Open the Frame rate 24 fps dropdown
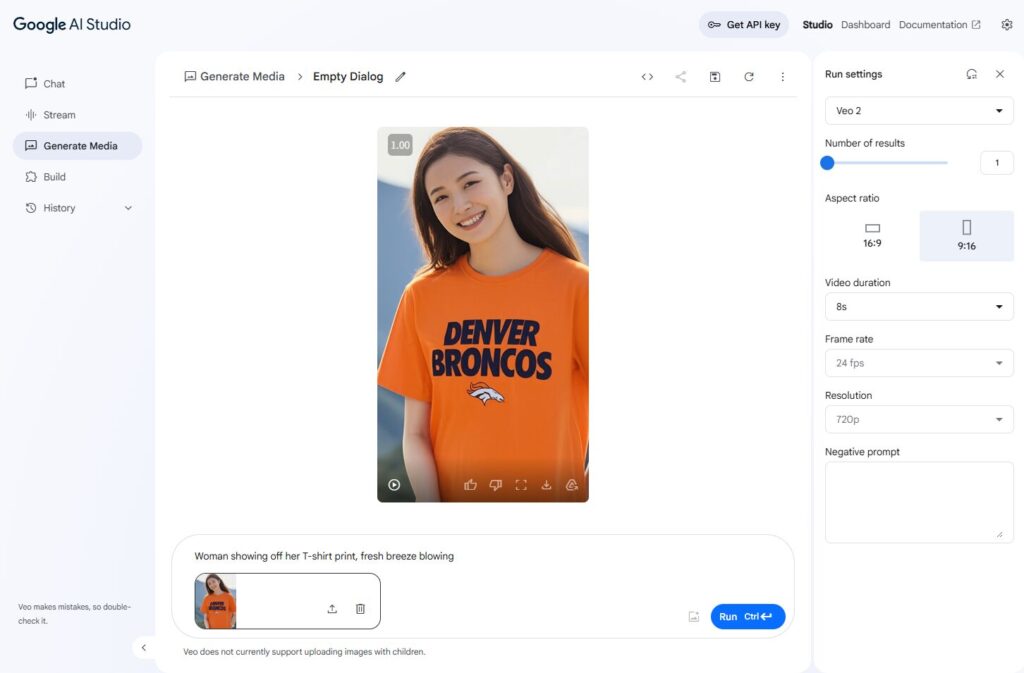 click(919, 363)
